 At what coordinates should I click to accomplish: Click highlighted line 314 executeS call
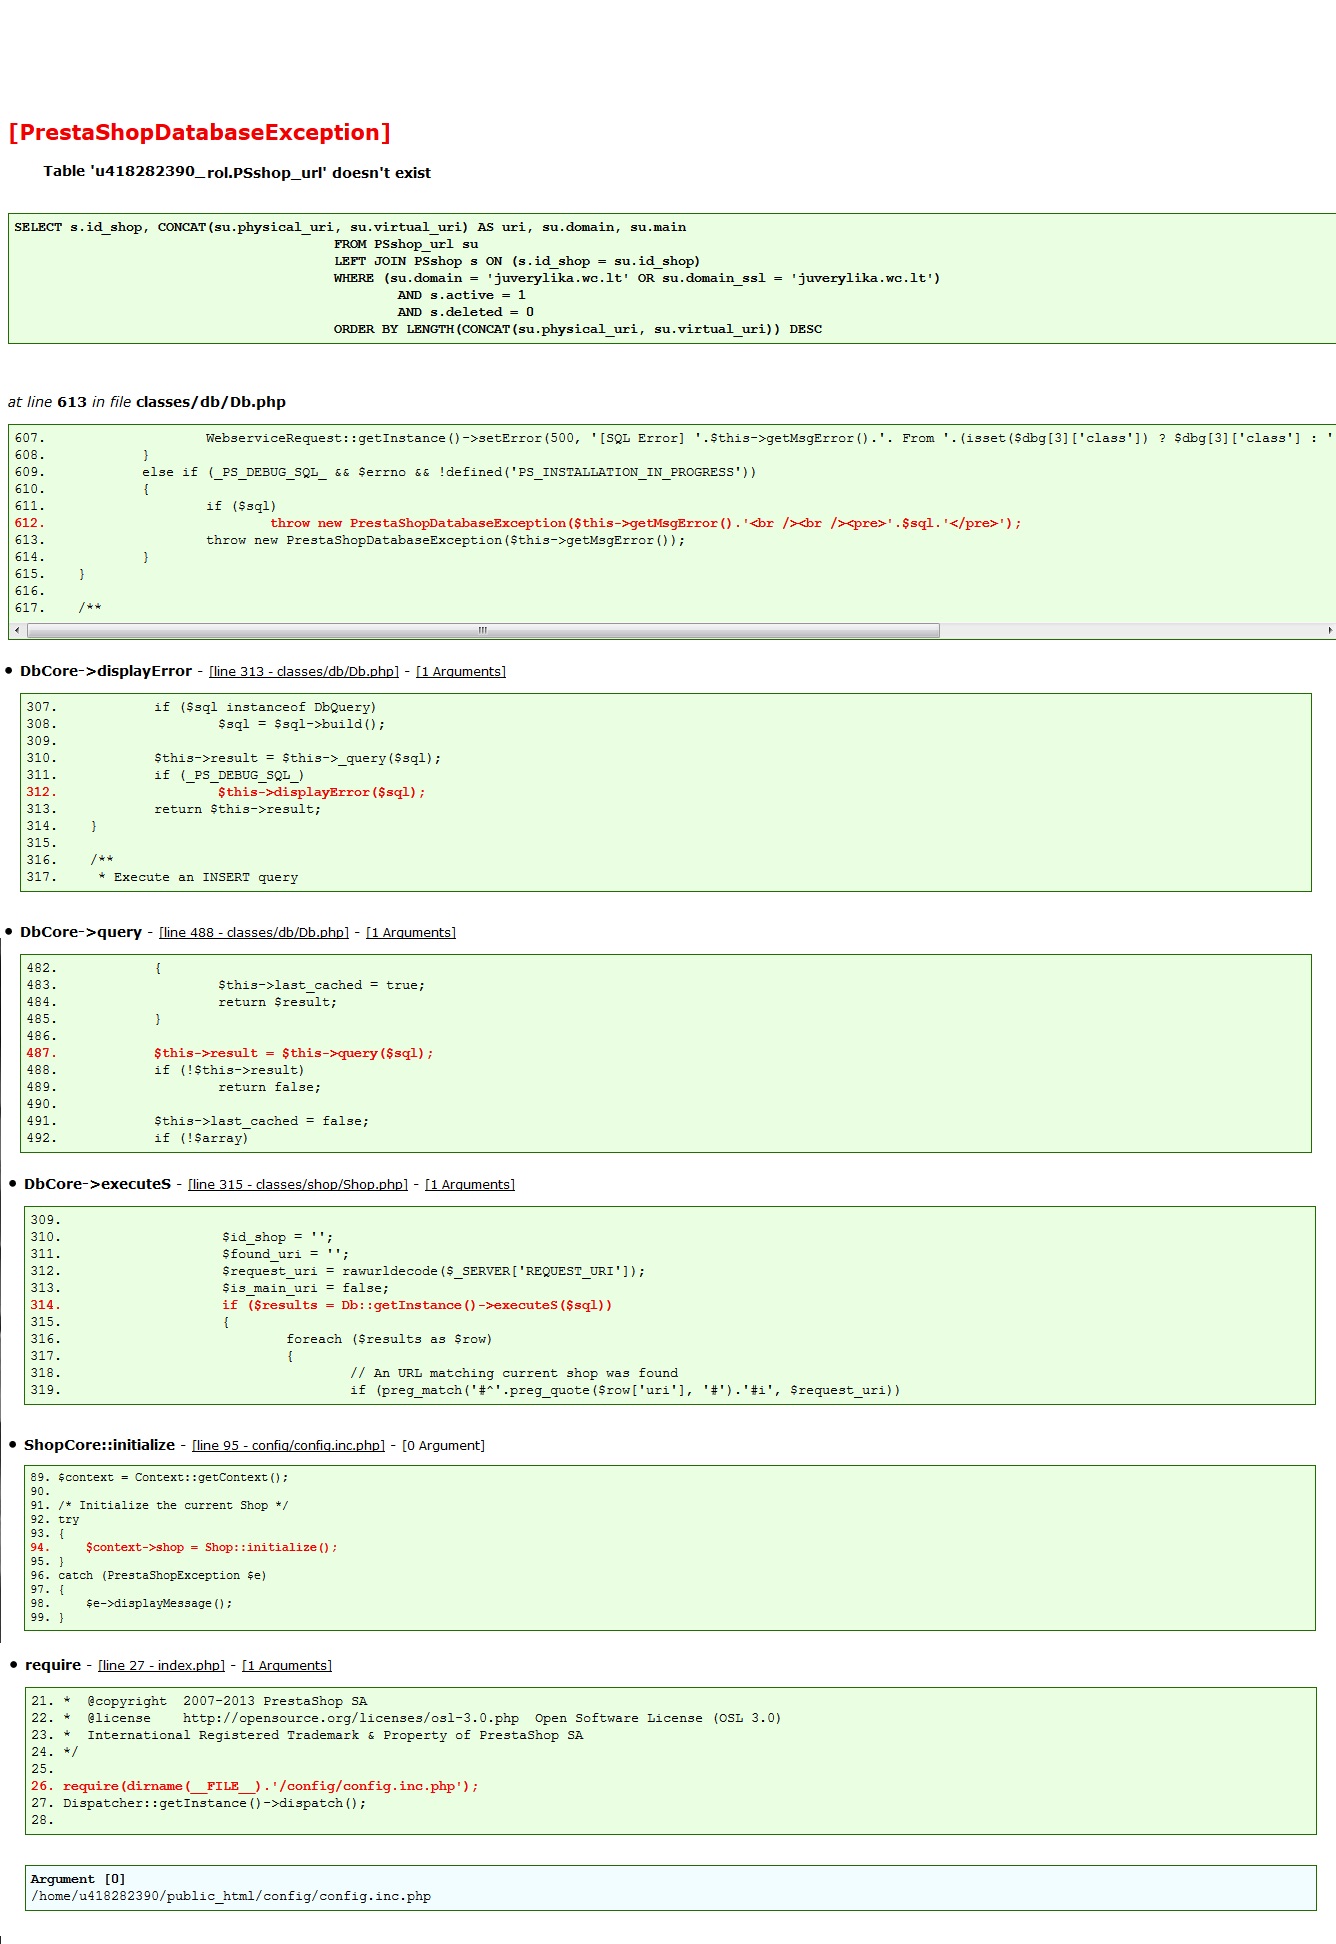417,1305
